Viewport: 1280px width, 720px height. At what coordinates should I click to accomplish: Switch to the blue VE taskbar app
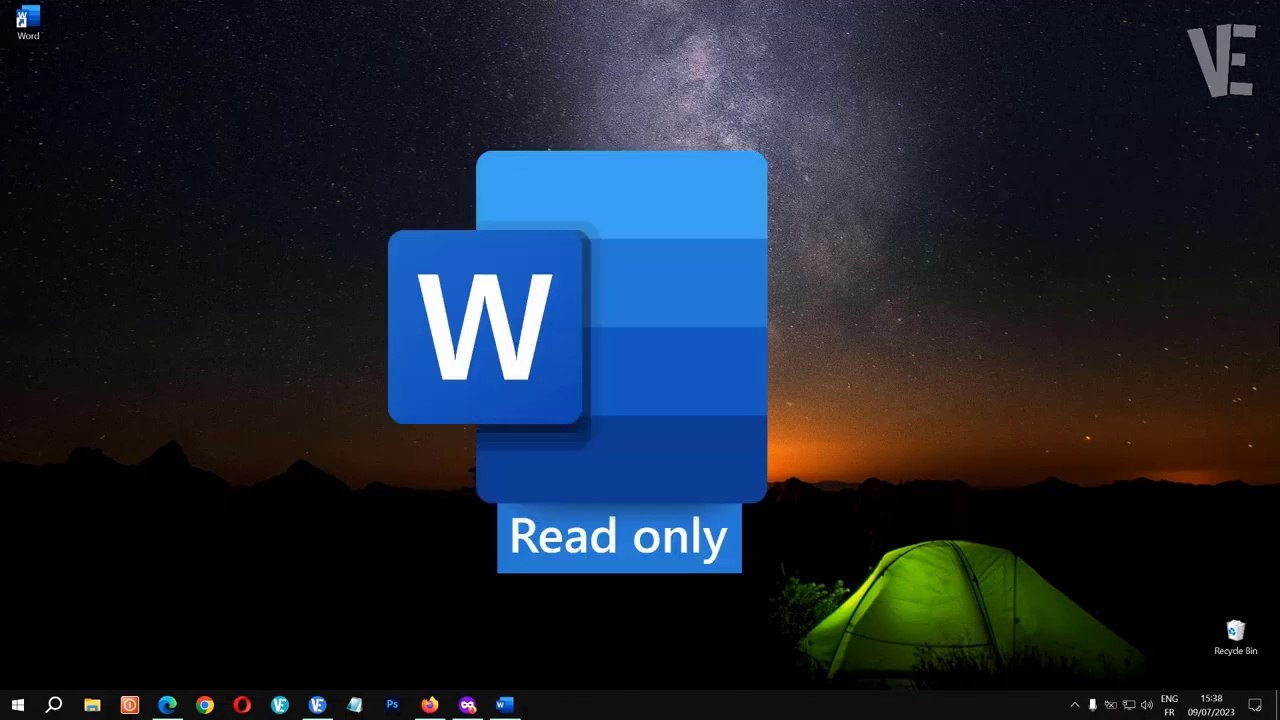pyautogui.click(x=317, y=705)
